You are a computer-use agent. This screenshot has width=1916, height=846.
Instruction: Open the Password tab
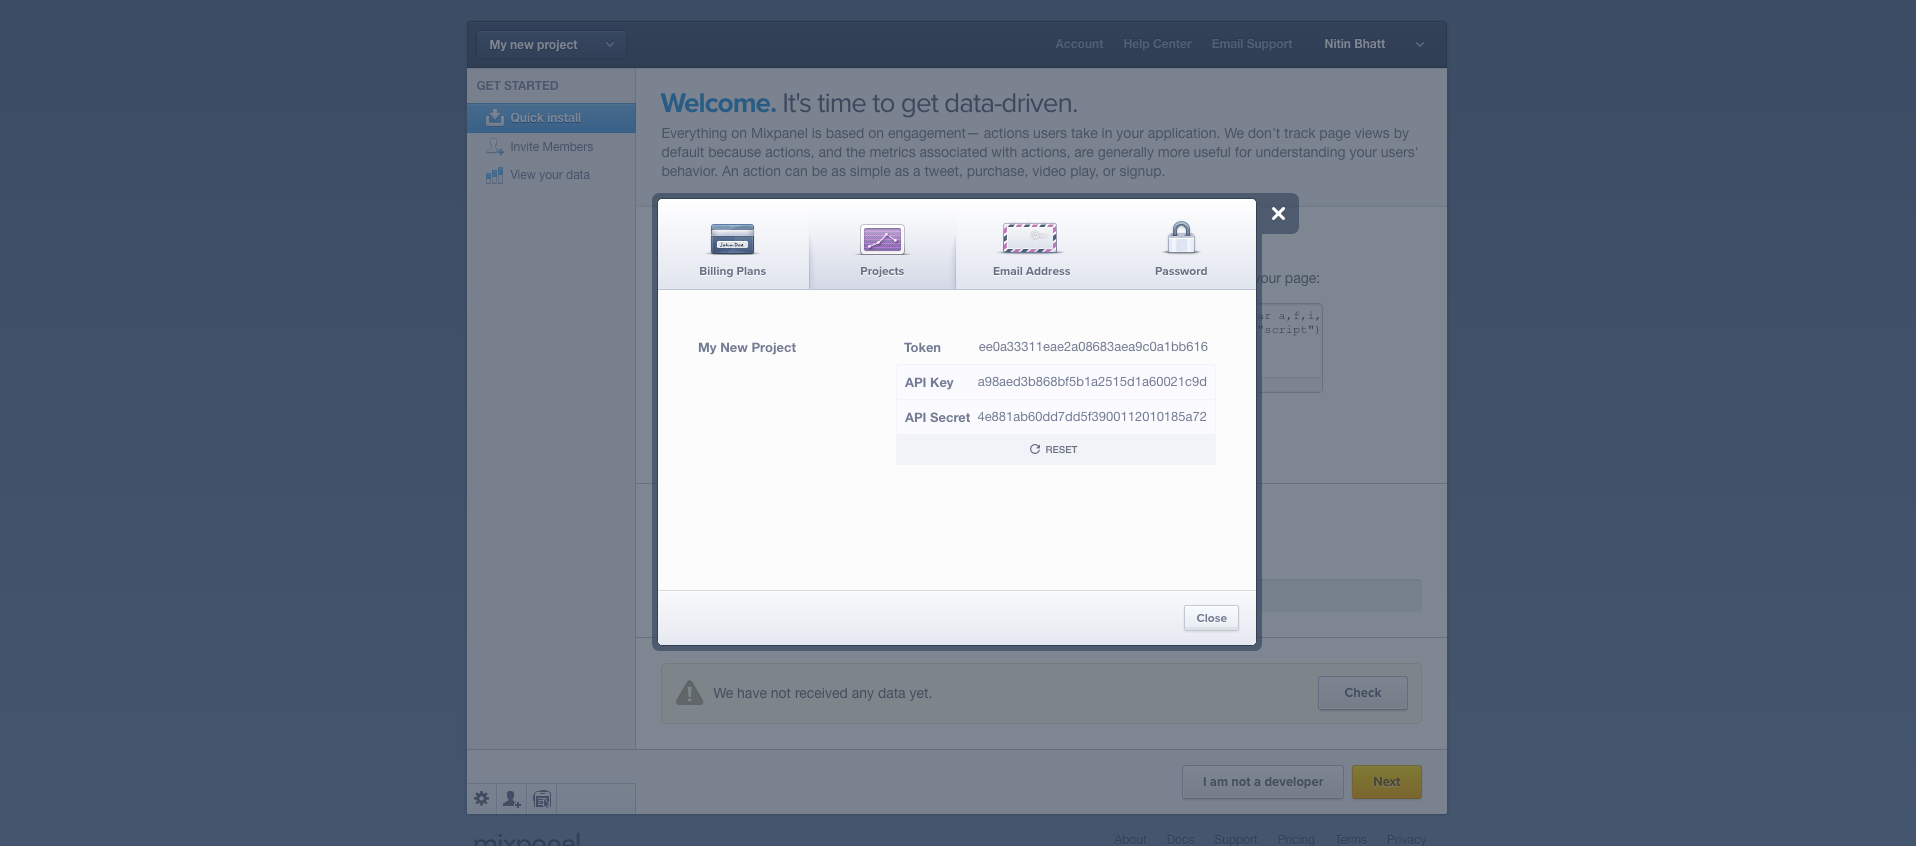point(1181,245)
